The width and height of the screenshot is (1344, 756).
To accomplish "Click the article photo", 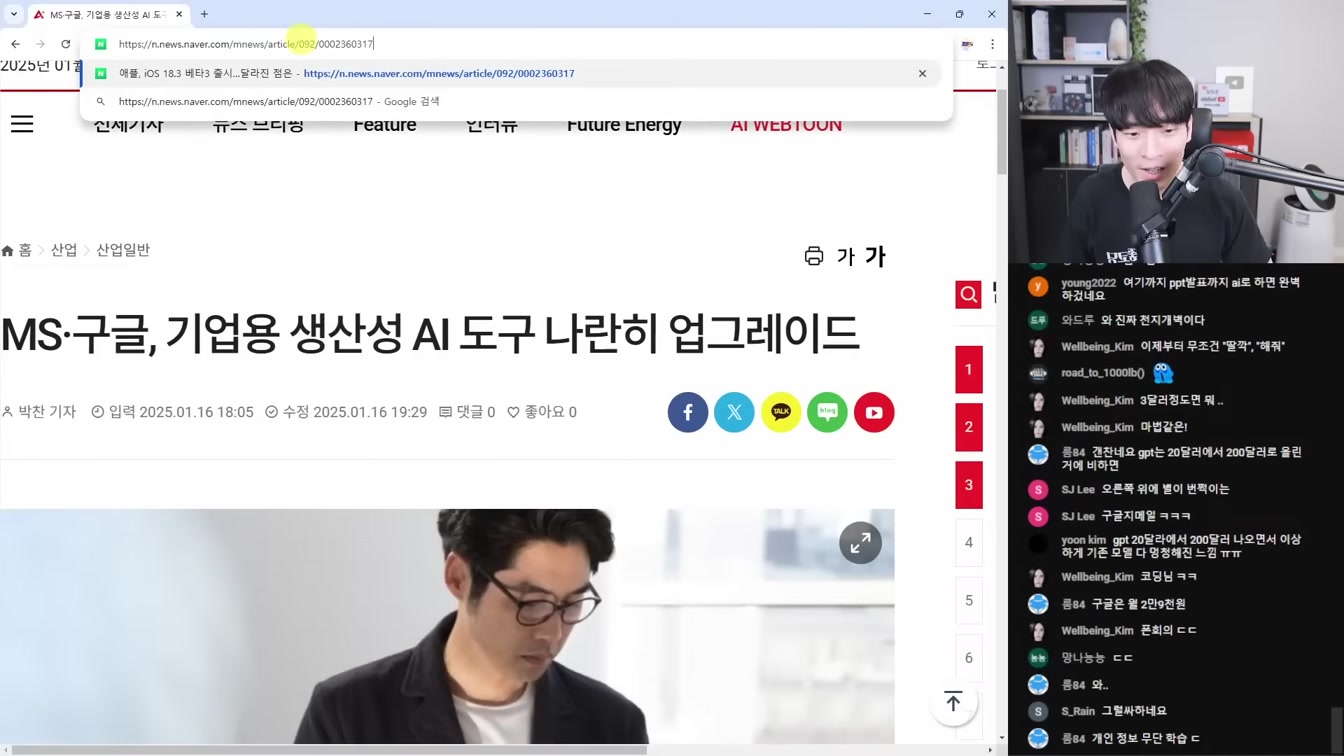I will pos(447,625).
